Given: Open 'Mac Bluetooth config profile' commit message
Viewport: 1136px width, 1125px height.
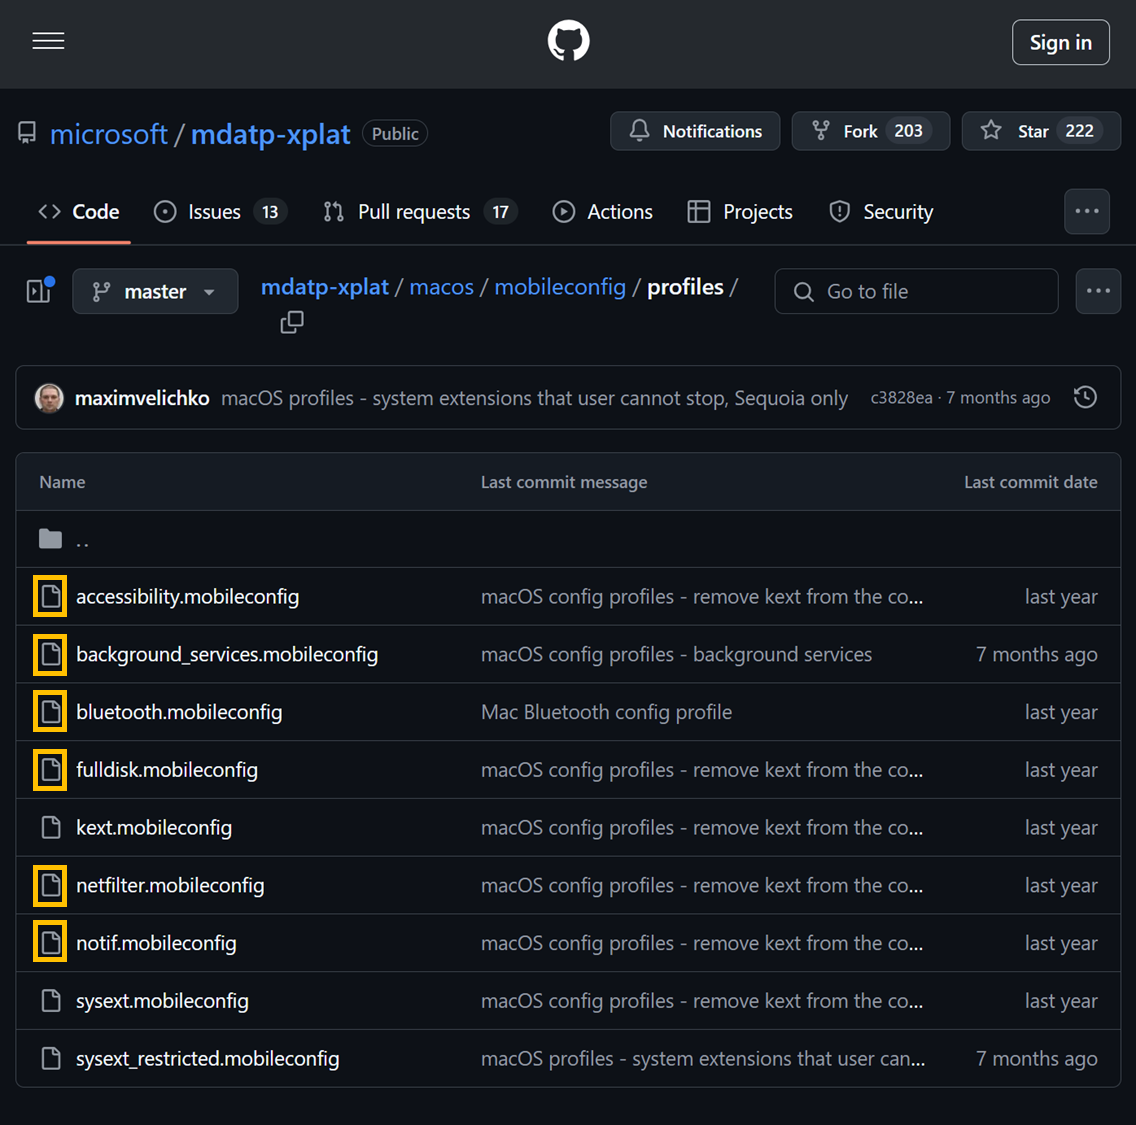Looking at the screenshot, I should [606, 712].
